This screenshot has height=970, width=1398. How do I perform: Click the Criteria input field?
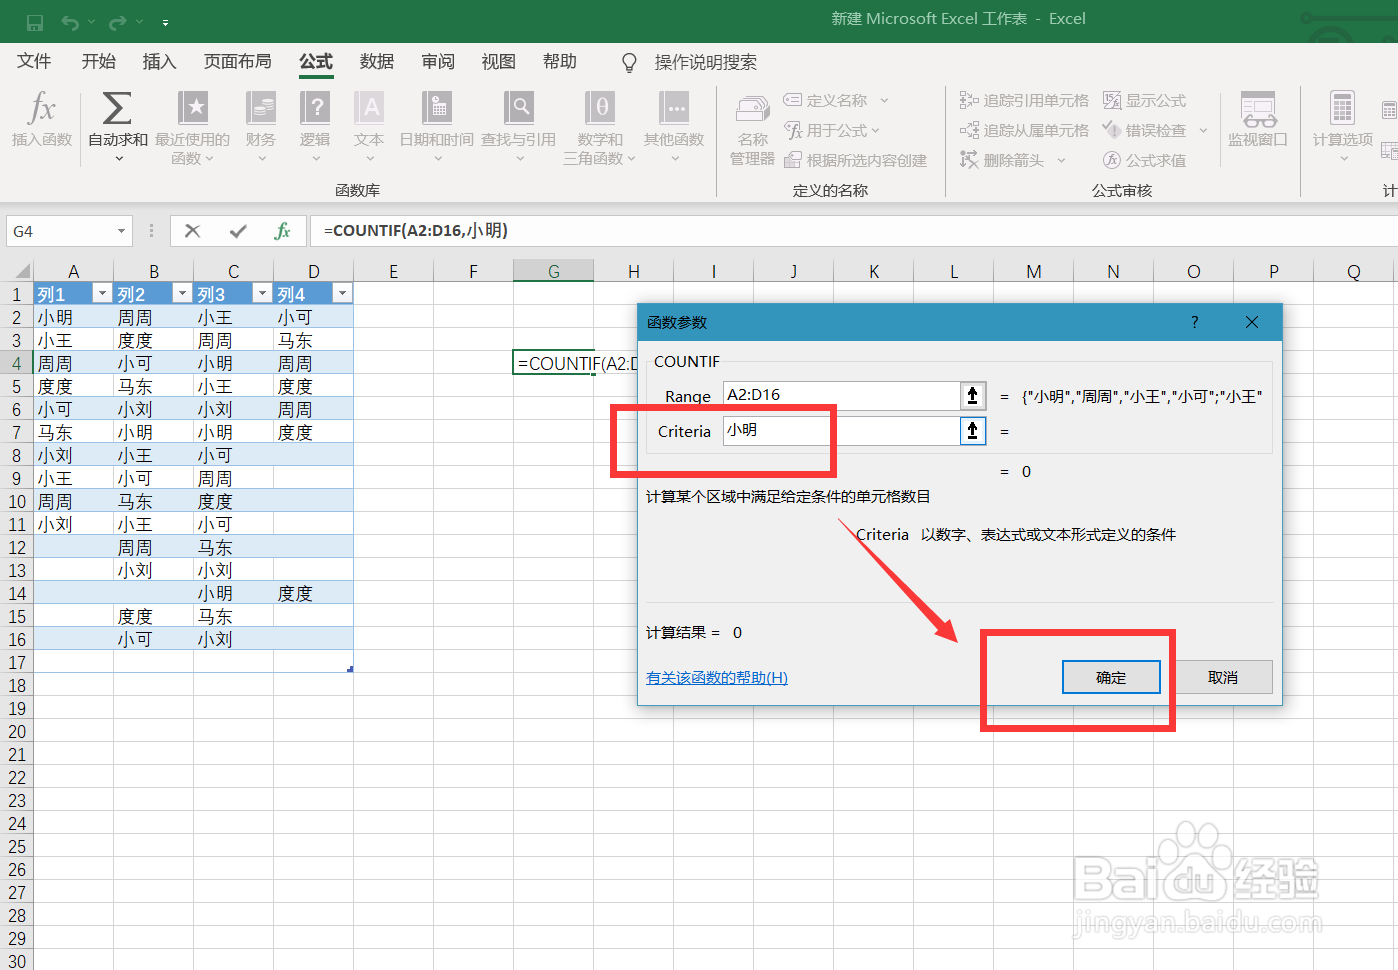pos(840,431)
